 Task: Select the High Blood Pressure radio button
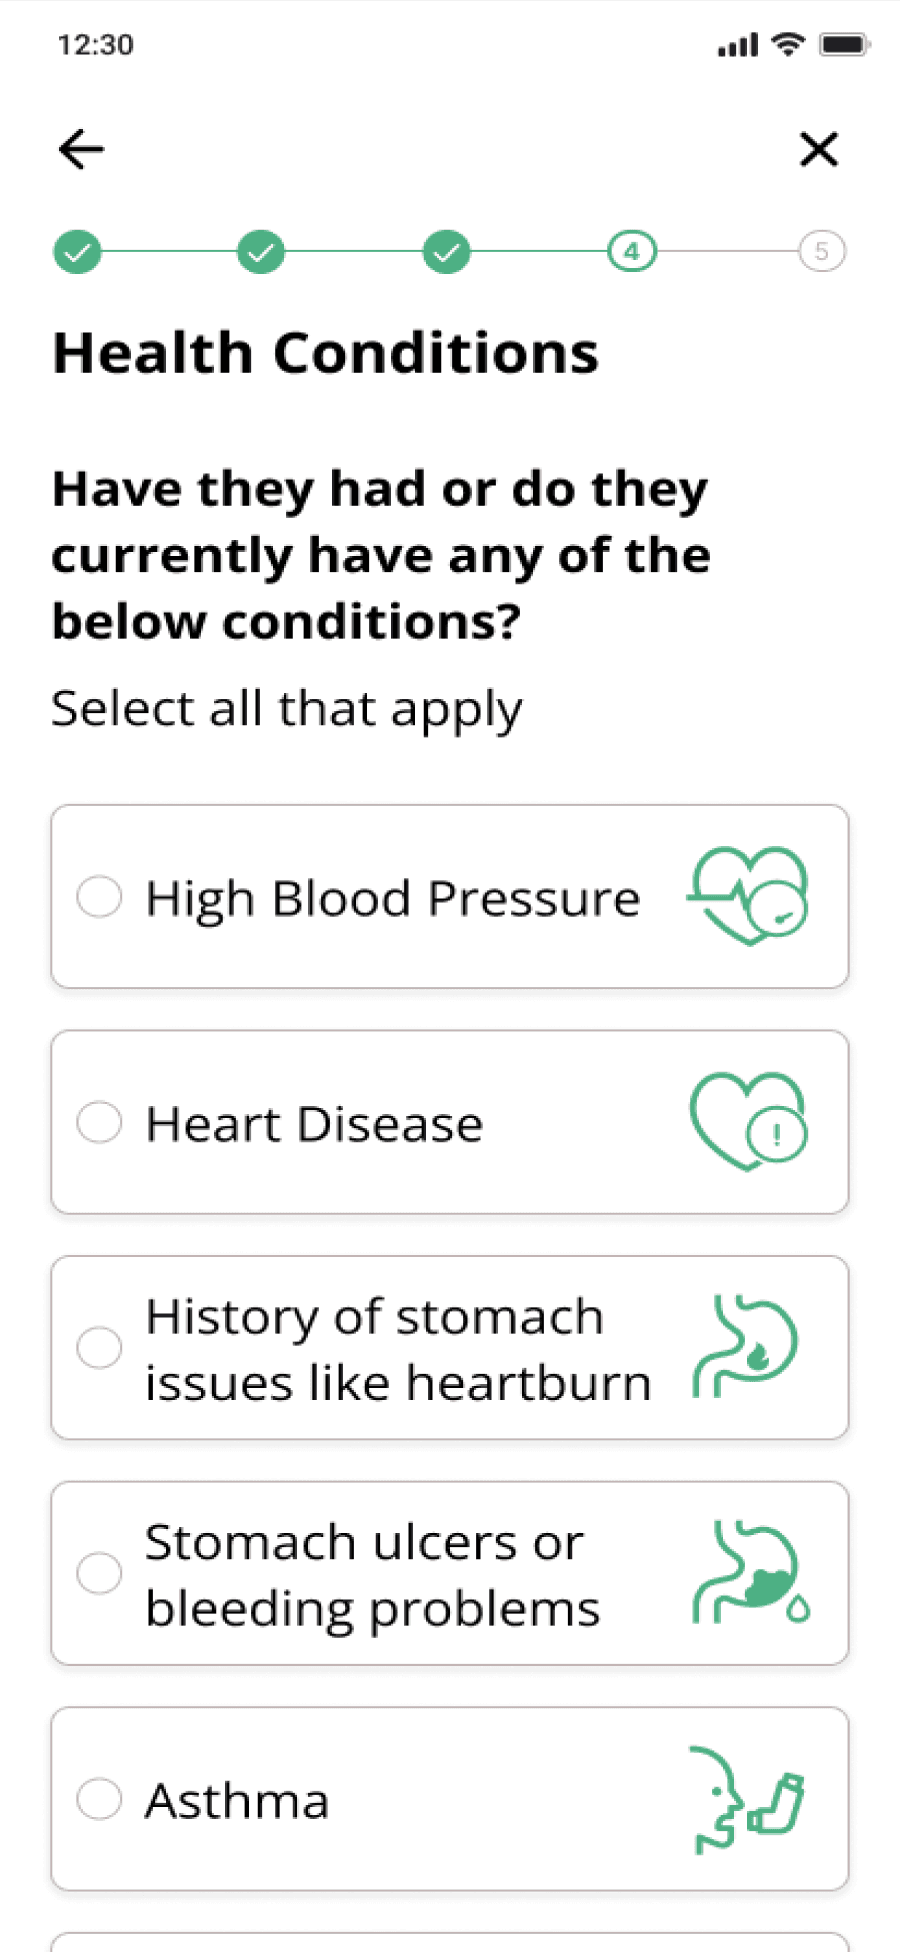99,896
